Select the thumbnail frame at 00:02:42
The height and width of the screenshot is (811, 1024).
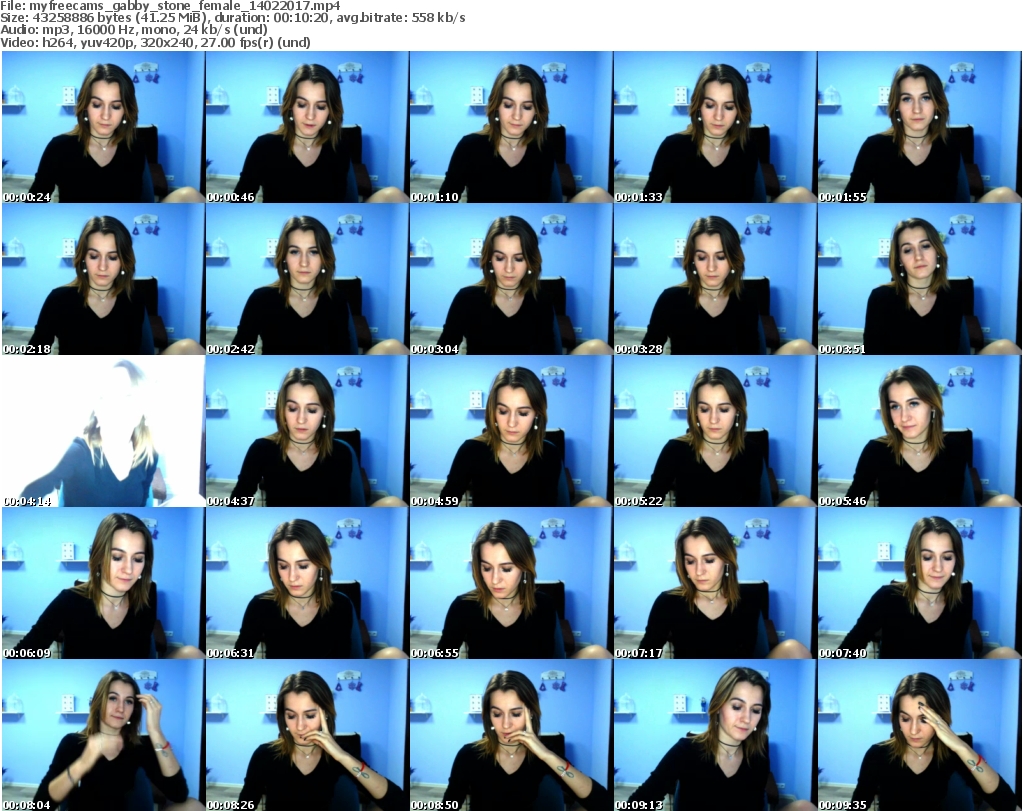click(x=308, y=279)
